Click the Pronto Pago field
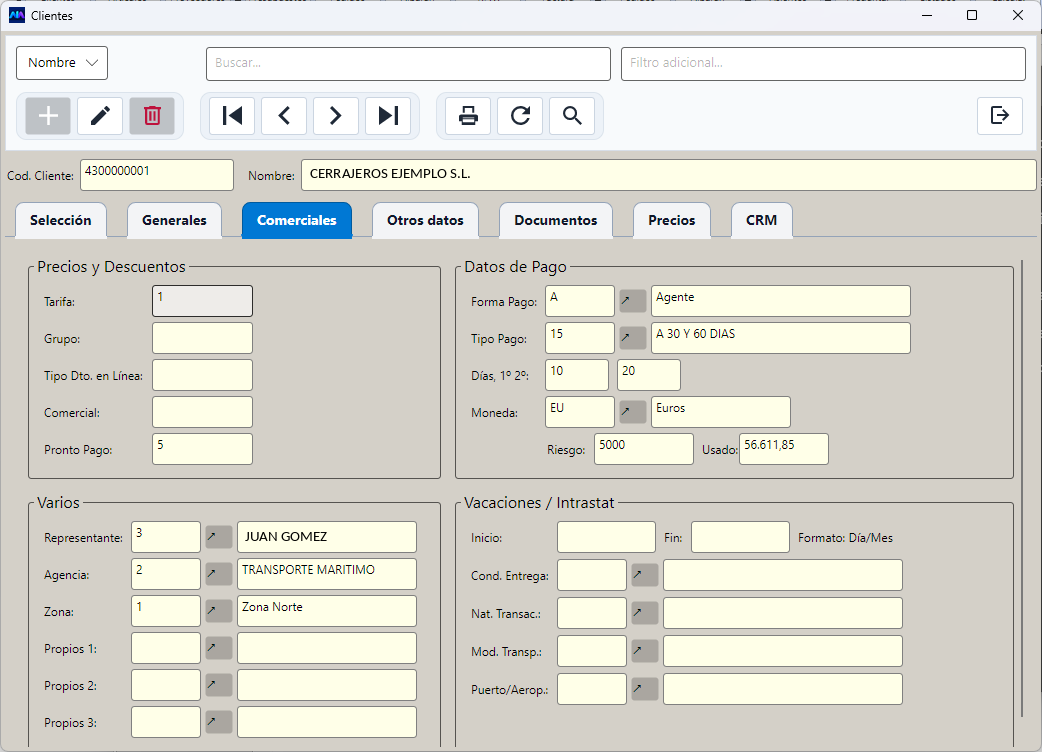 202,449
